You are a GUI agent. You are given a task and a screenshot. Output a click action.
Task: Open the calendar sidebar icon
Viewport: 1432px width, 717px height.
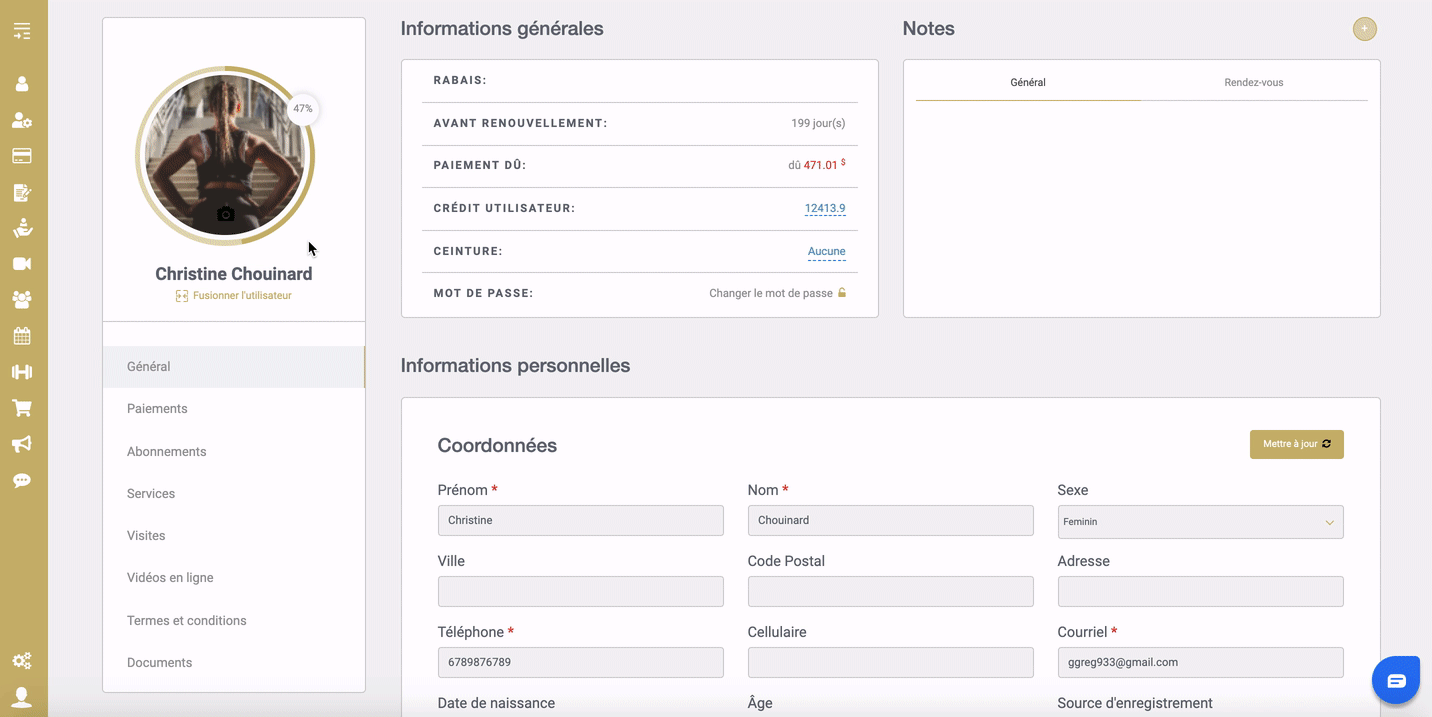22,336
